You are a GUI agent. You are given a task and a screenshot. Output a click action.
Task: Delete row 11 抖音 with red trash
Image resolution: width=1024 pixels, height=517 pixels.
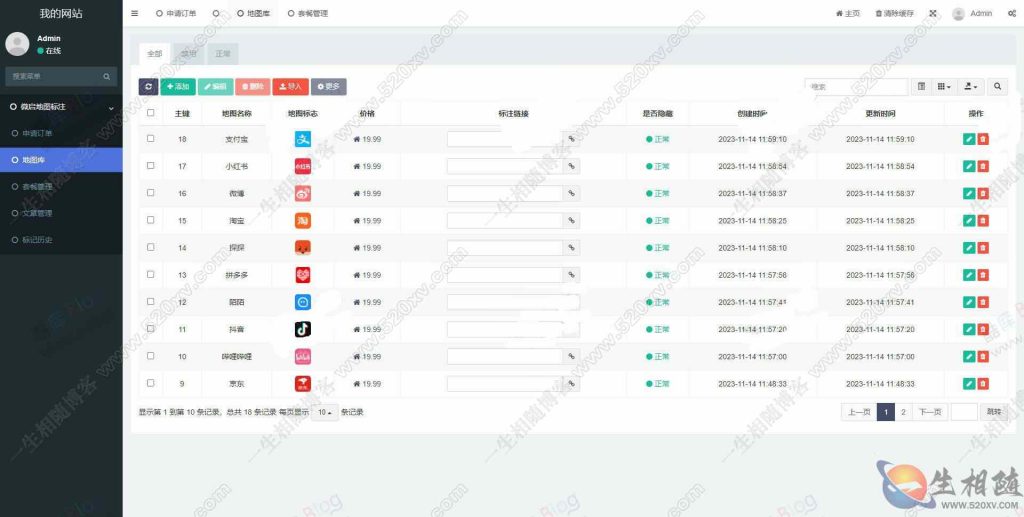point(983,329)
